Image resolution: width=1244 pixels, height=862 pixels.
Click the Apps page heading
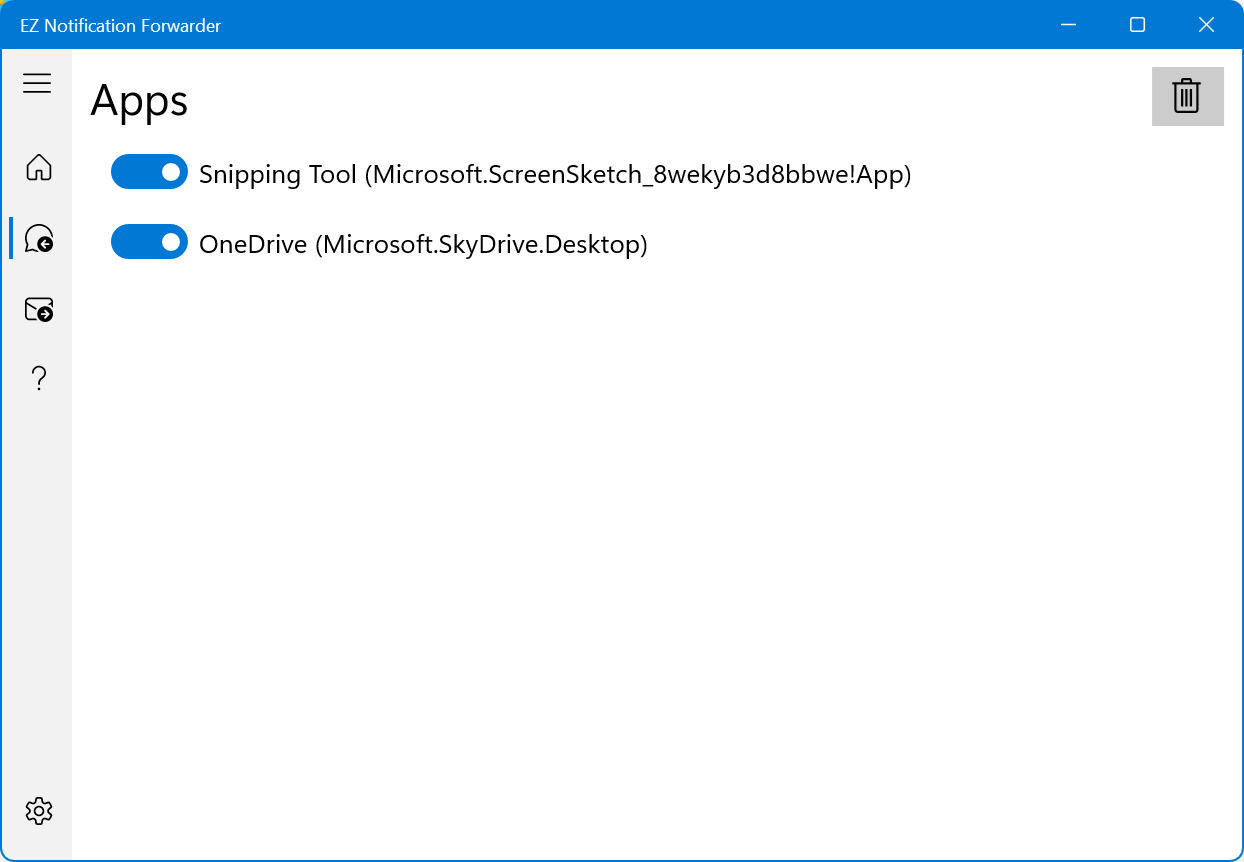point(139,101)
